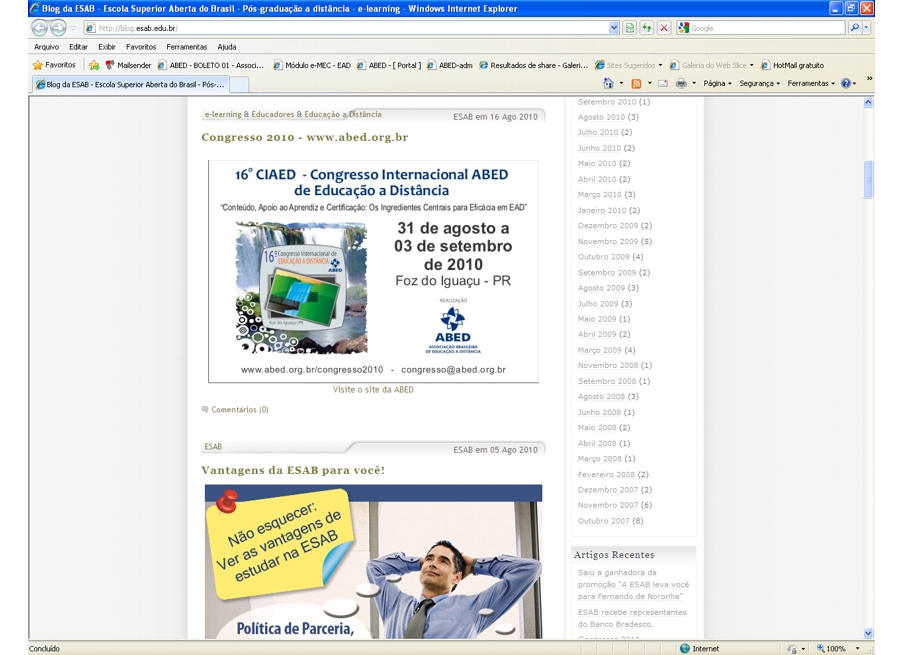Image resolution: width=900 pixels, height=655 pixels.
Task: Open archive Agosto 2010 (3)
Action: pos(608,117)
